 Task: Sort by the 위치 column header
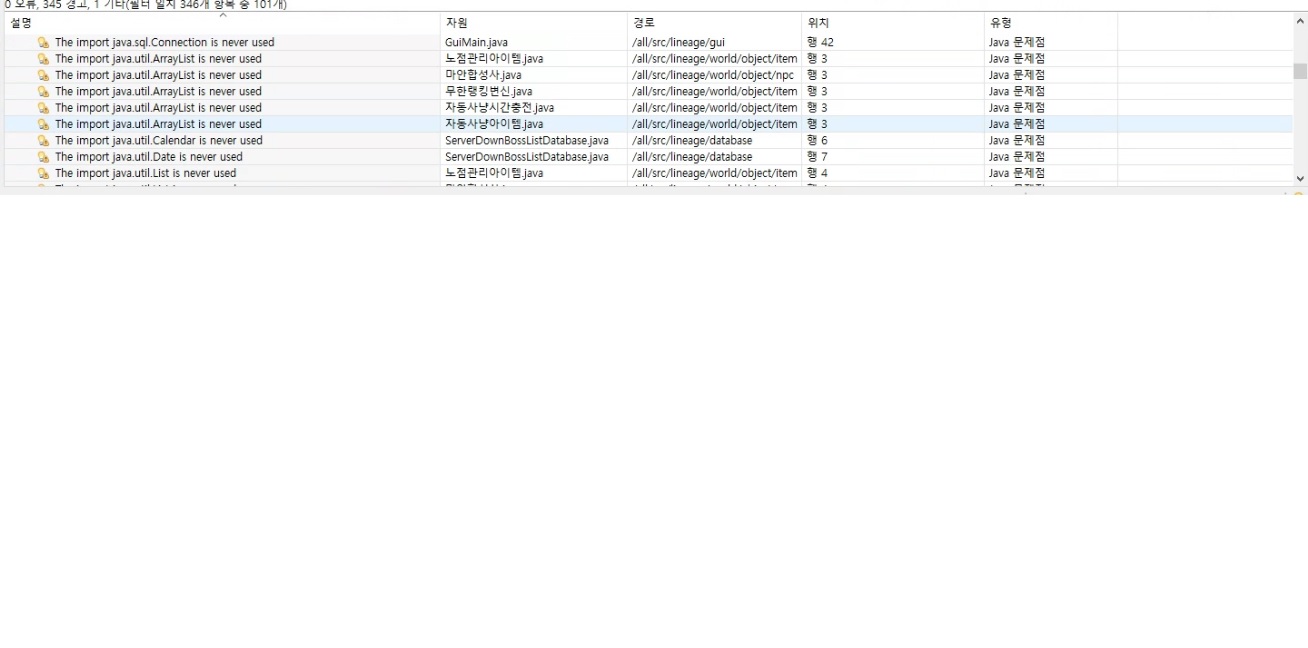892,23
